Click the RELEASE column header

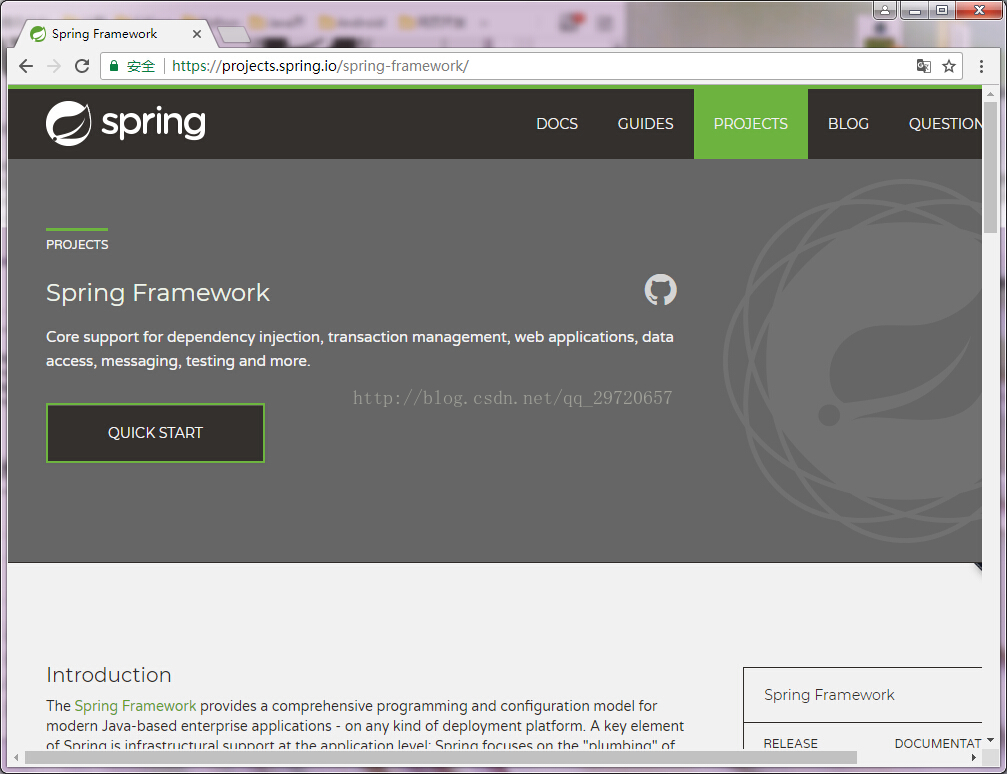tap(791, 743)
